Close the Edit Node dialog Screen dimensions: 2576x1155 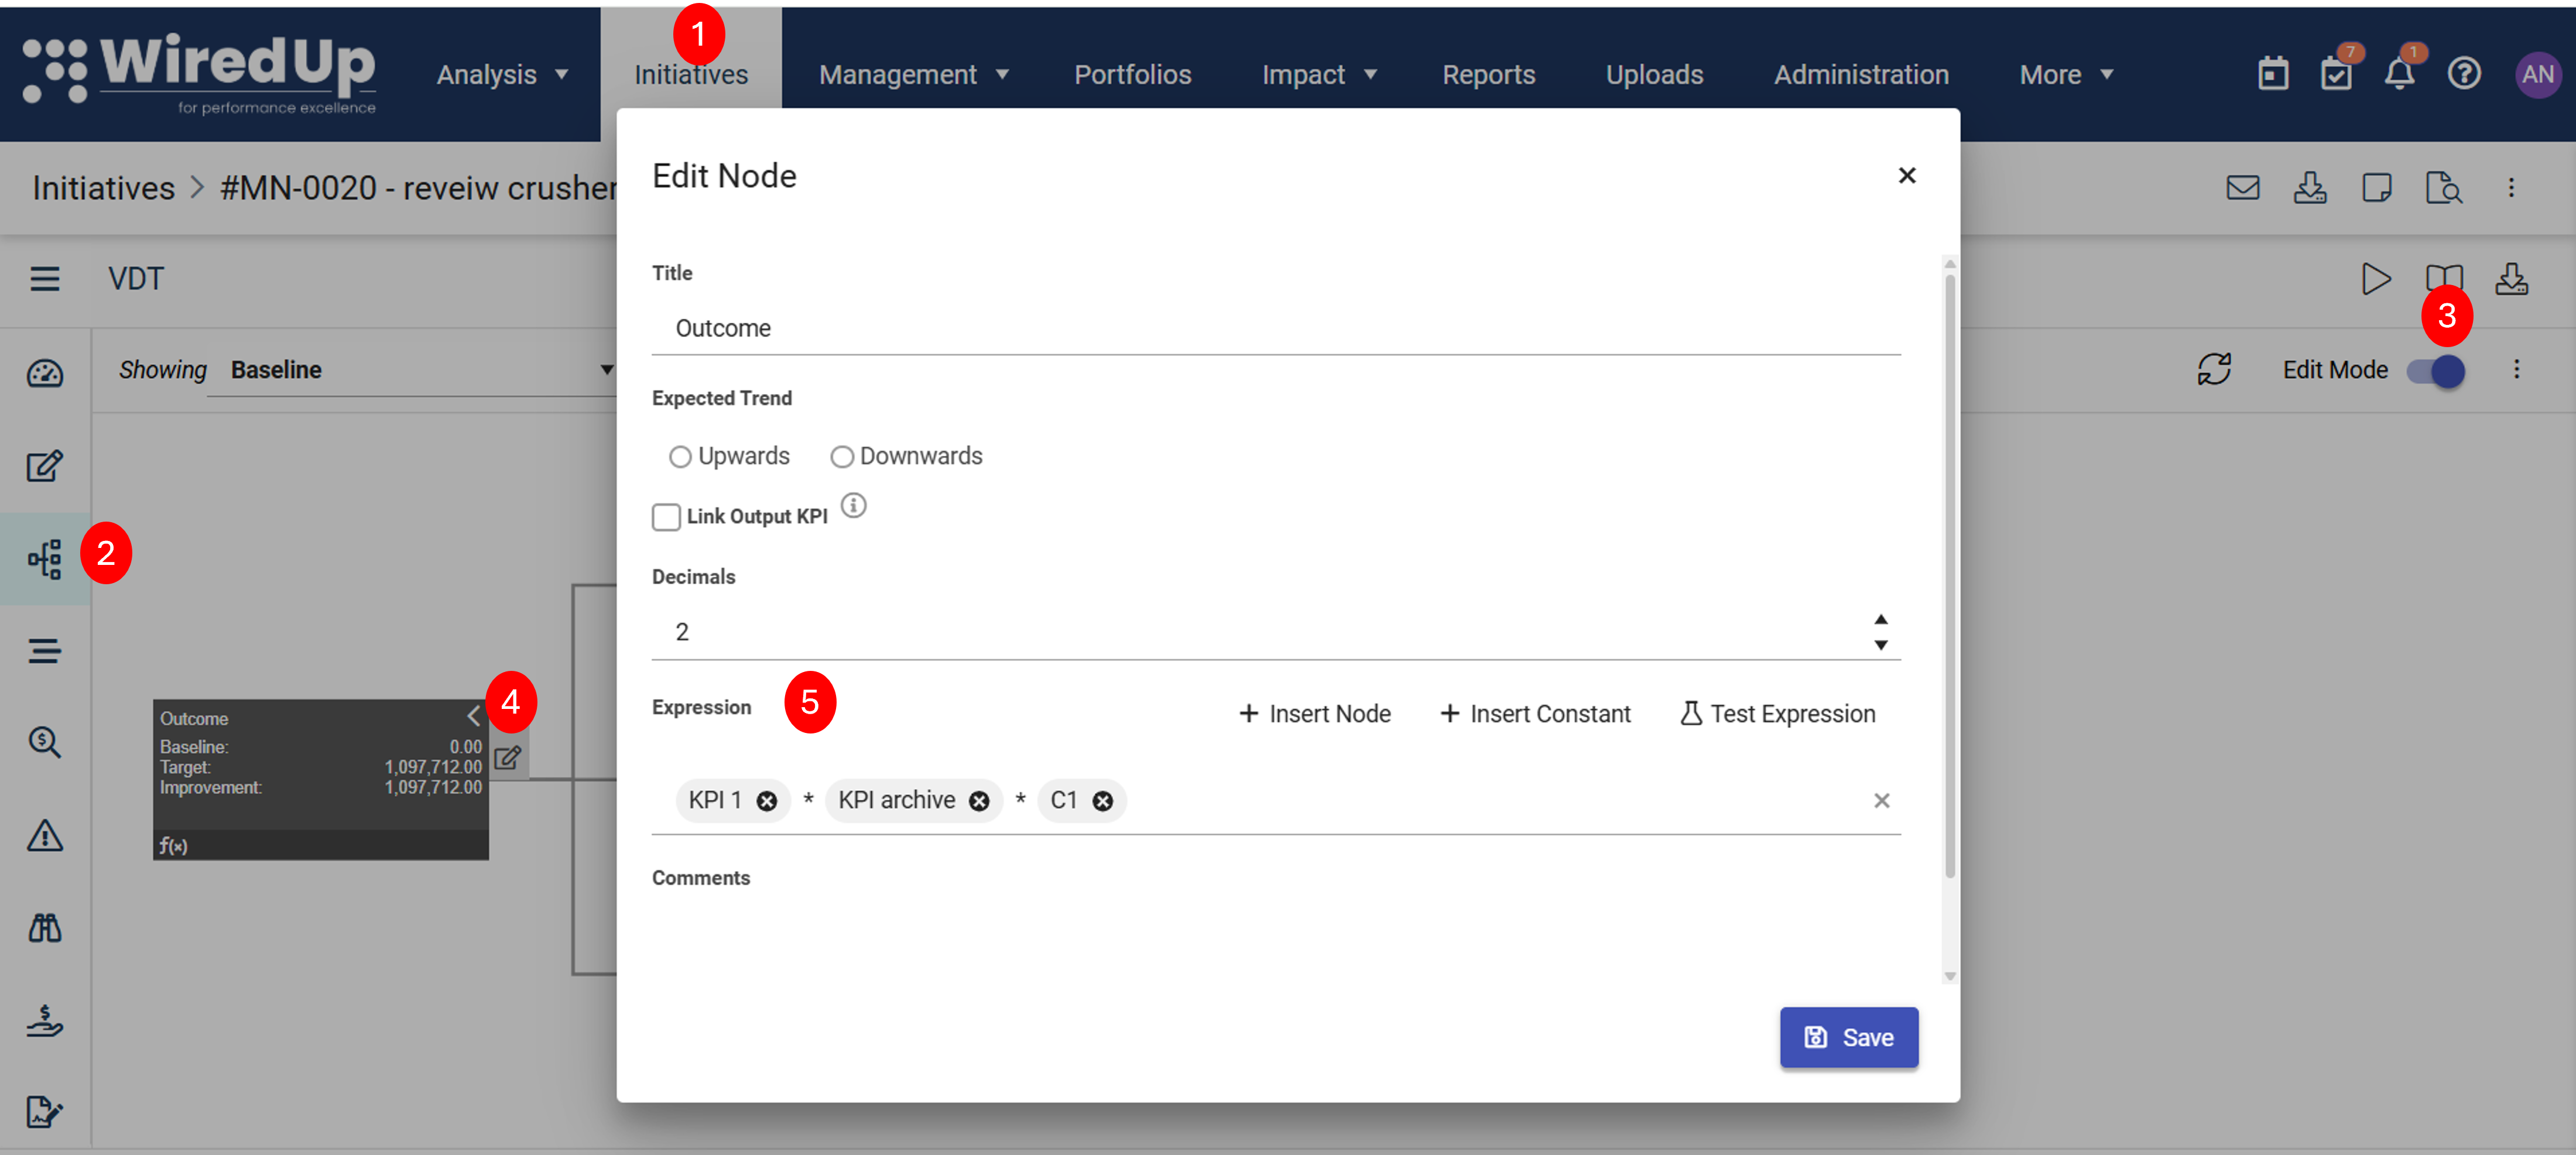click(x=1906, y=176)
